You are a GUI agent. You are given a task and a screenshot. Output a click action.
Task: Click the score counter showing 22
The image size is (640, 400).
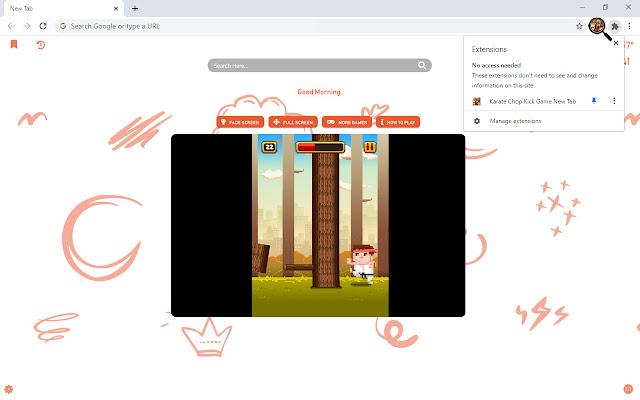tap(269, 147)
